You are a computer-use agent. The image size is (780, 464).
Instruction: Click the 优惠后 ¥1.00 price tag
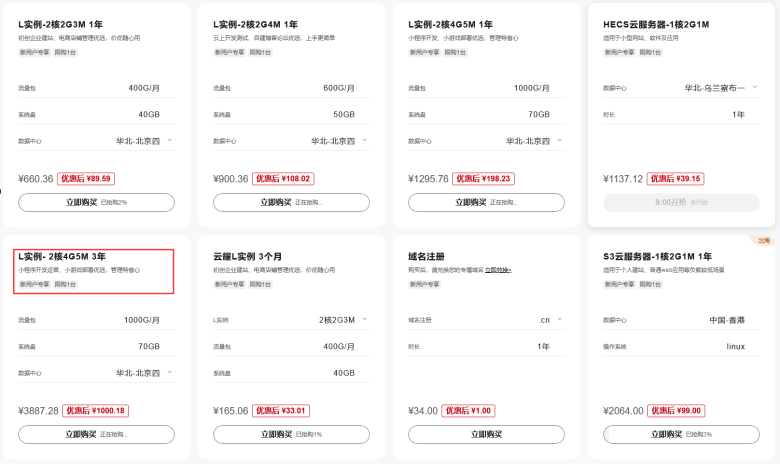468,410
